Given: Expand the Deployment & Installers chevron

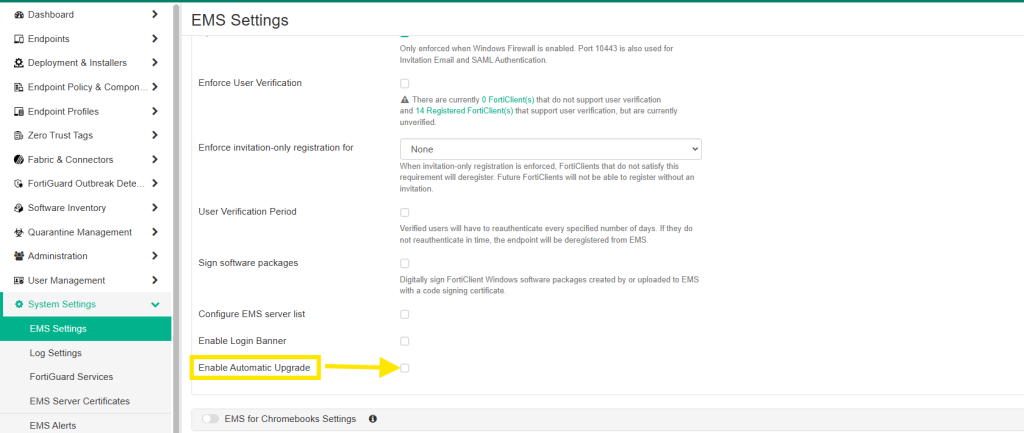Looking at the screenshot, I should [155, 63].
